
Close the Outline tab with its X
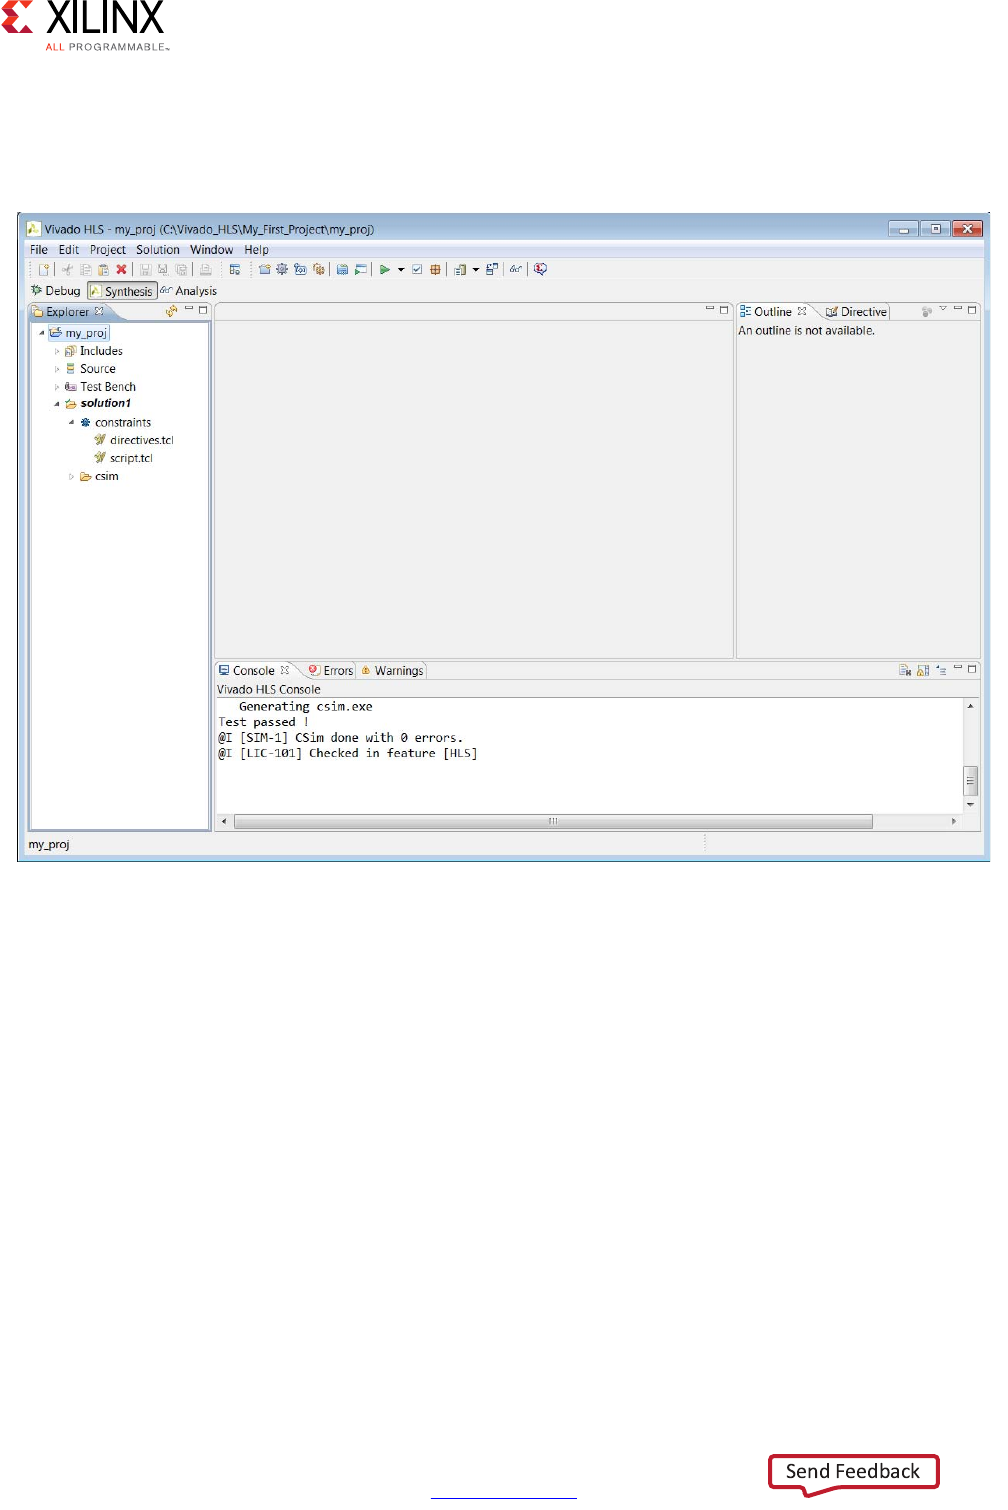tap(802, 311)
